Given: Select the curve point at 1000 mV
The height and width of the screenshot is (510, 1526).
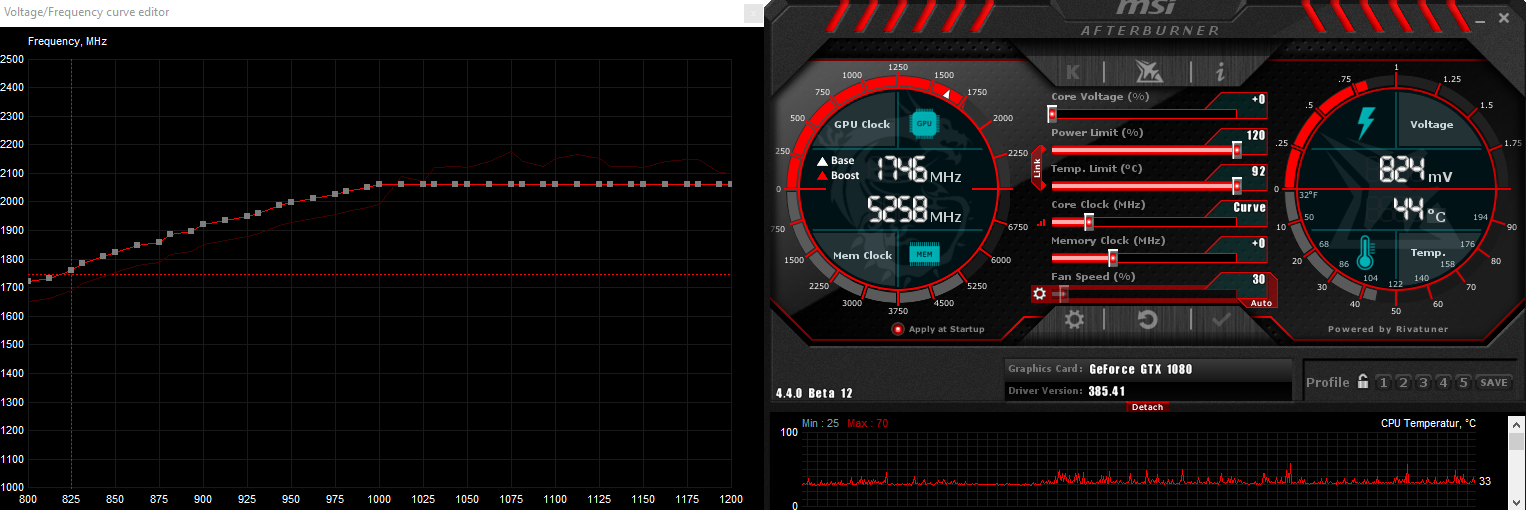Looking at the screenshot, I should coord(379,184).
